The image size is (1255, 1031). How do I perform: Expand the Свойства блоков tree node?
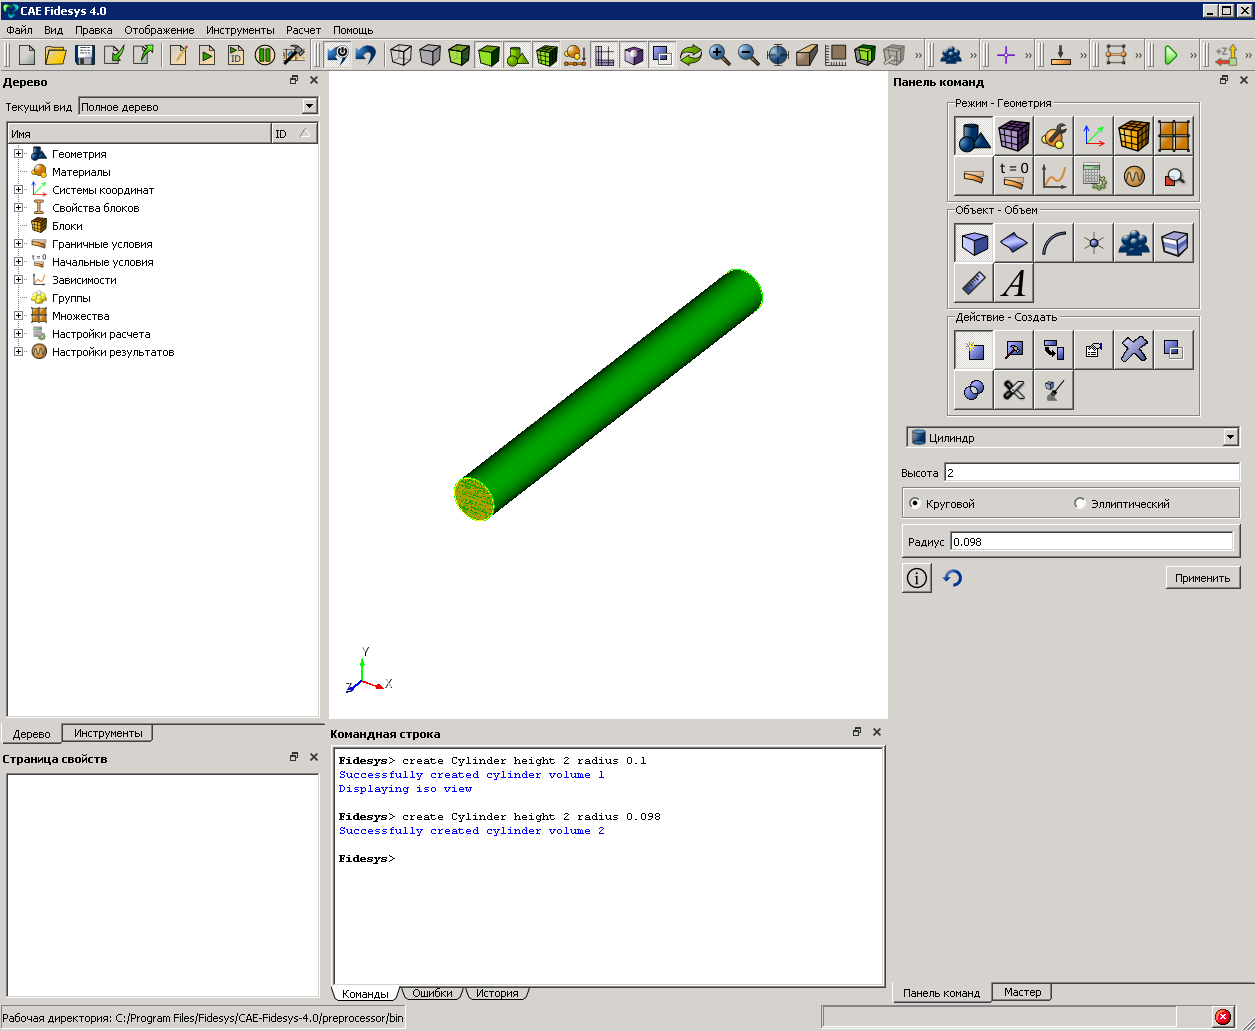tap(18, 208)
